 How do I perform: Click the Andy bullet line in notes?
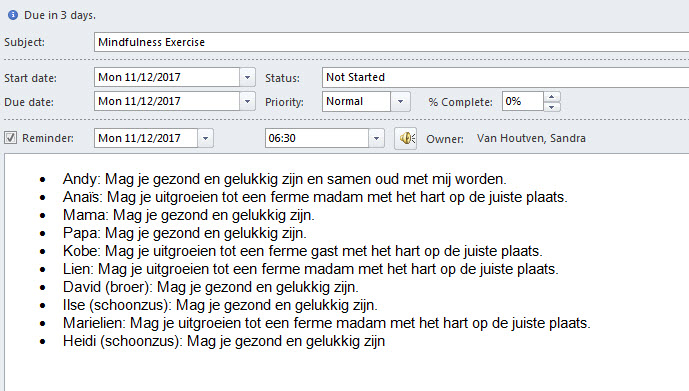[284, 179]
